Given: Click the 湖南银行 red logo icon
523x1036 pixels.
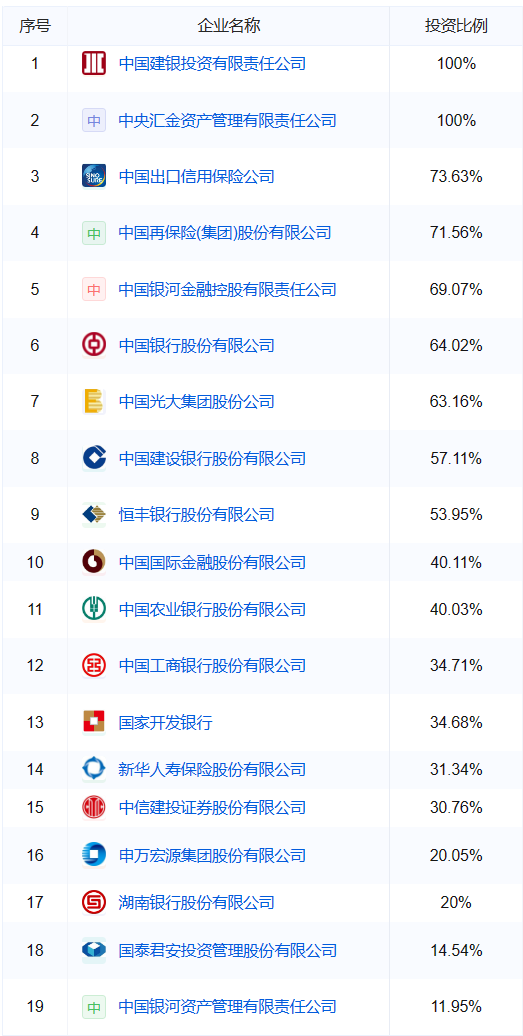Looking at the screenshot, I should 94,902.
